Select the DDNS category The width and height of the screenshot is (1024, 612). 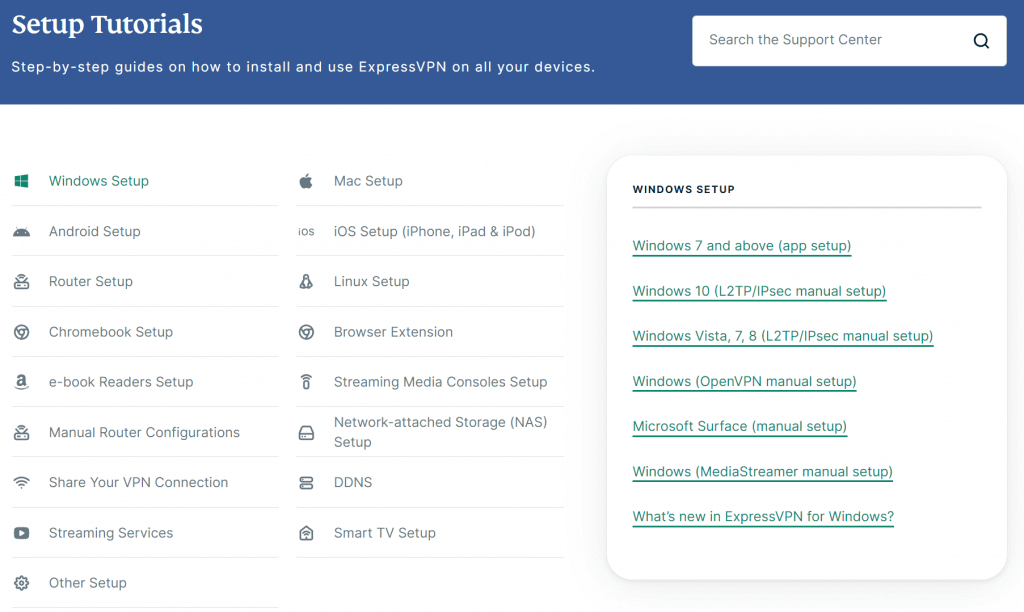coord(430,483)
